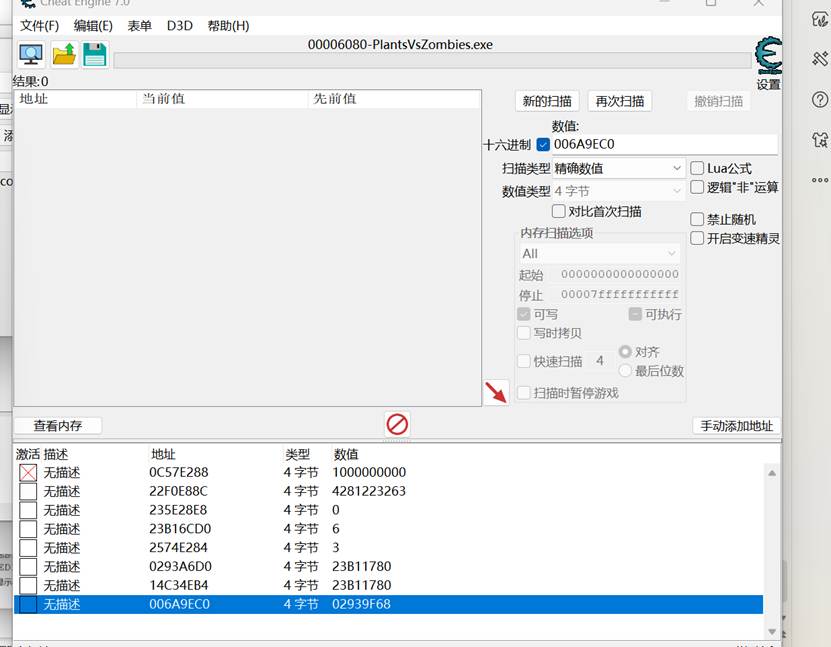Select the 对齐 alignment radio button

pos(625,352)
